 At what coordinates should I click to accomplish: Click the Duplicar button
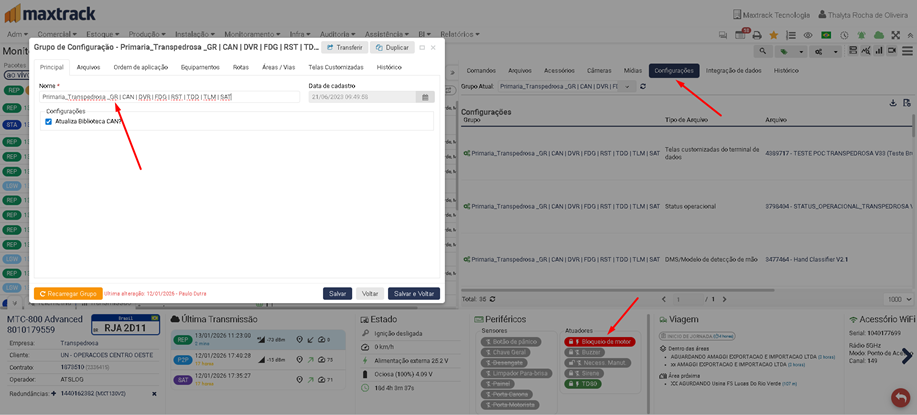pos(392,47)
